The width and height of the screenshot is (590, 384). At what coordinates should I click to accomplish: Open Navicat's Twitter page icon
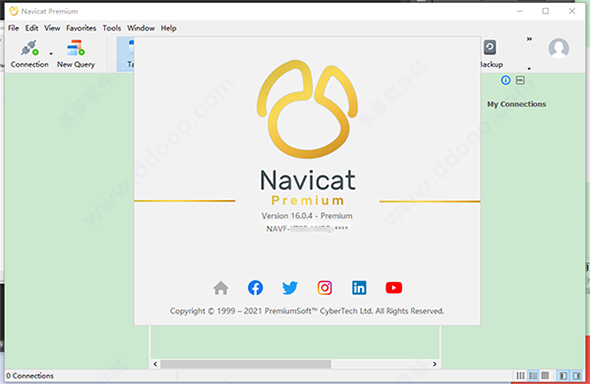coord(290,288)
